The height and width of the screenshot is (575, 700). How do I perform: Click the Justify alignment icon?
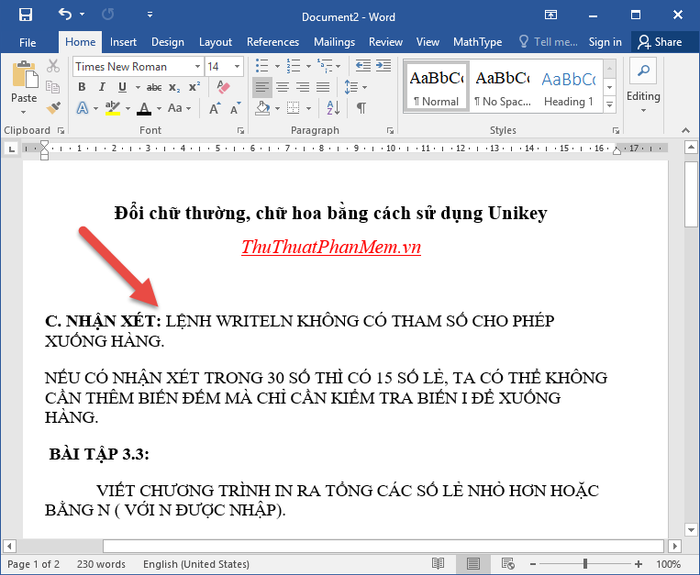point(322,87)
